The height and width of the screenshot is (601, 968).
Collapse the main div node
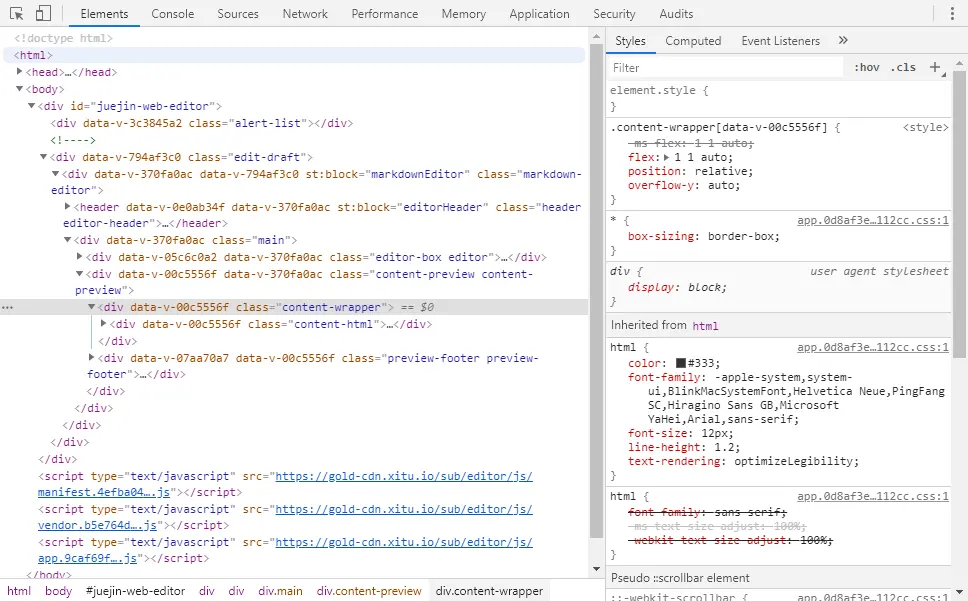(67, 239)
